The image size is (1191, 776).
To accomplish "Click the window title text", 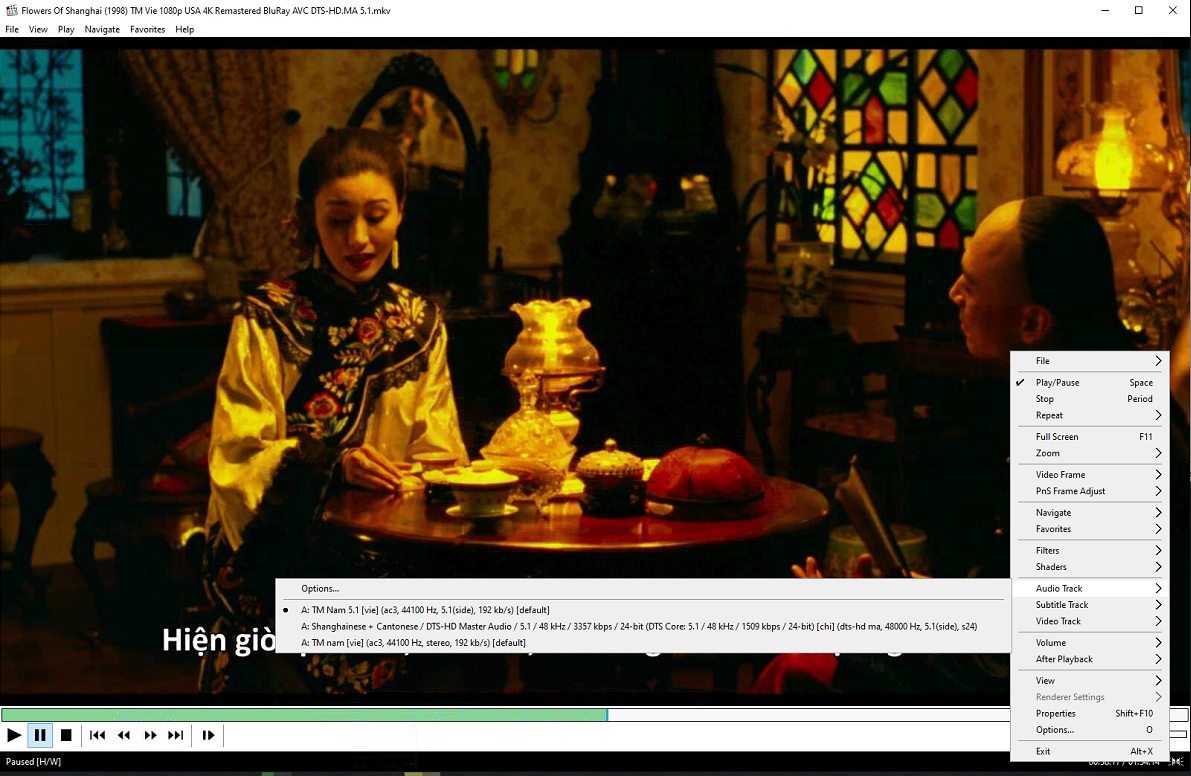I will (x=206, y=11).
